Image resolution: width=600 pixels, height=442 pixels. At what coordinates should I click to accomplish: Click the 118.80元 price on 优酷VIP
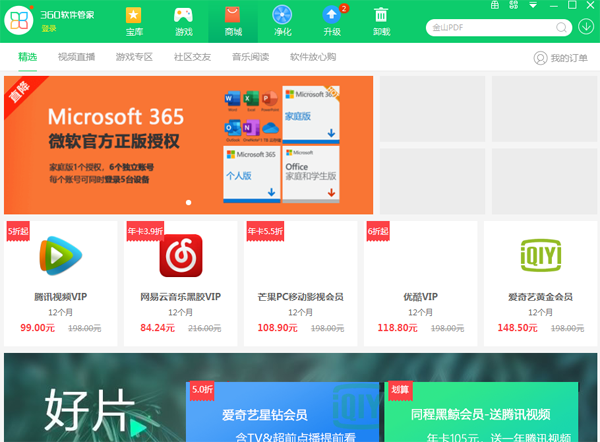tap(398, 328)
